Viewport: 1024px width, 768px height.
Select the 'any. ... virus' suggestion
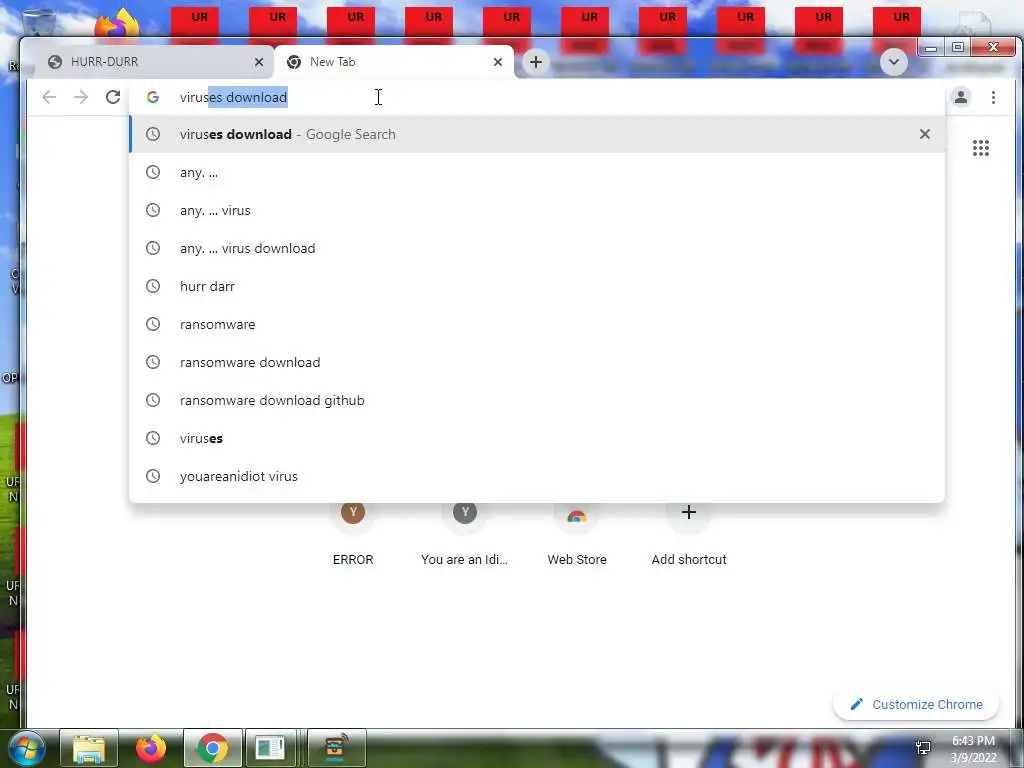(x=537, y=210)
